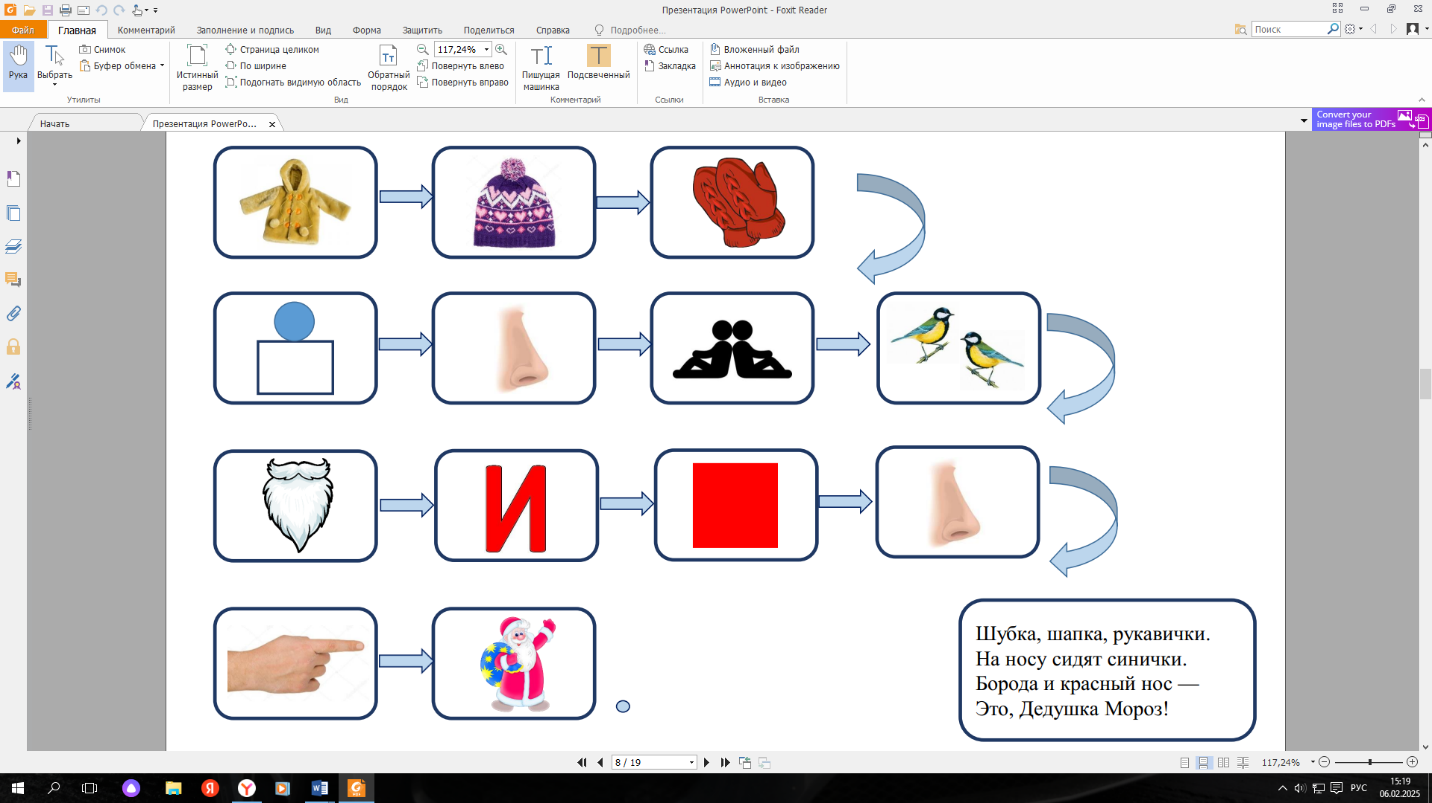Open the Attachments paperclip panel
The width and height of the screenshot is (1432, 803).
[x=14, y=313]
